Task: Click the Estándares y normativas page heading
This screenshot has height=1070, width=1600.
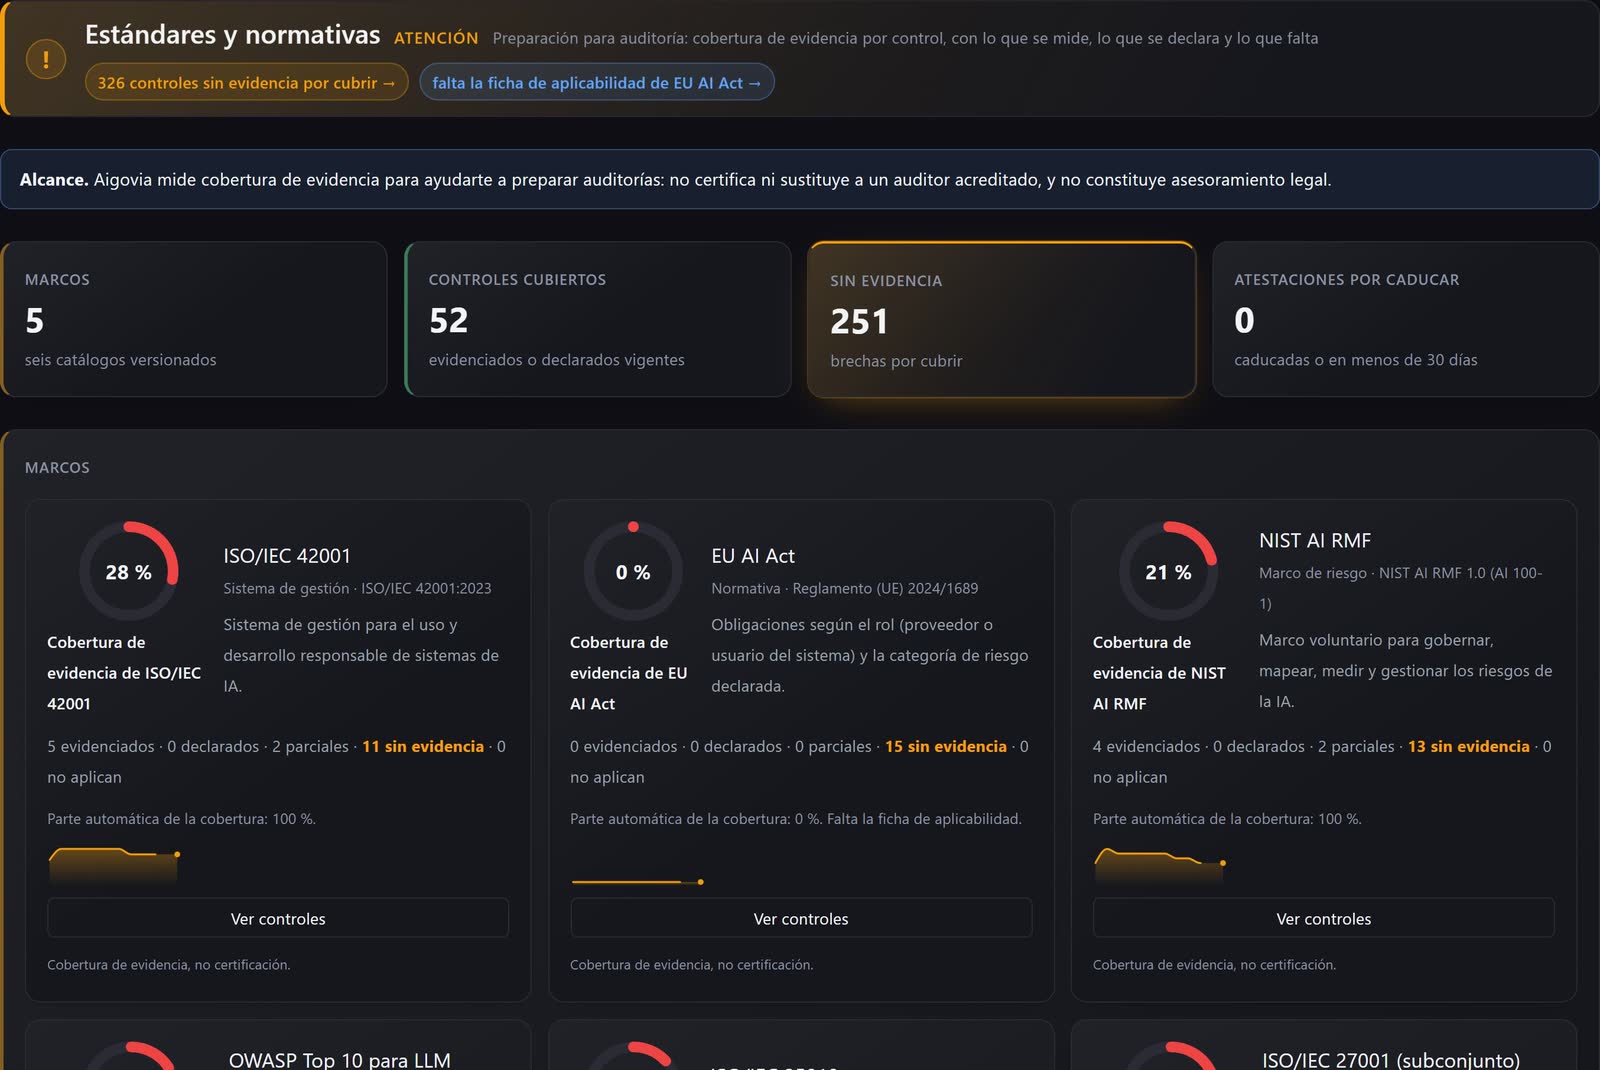Action: (232, 35)
